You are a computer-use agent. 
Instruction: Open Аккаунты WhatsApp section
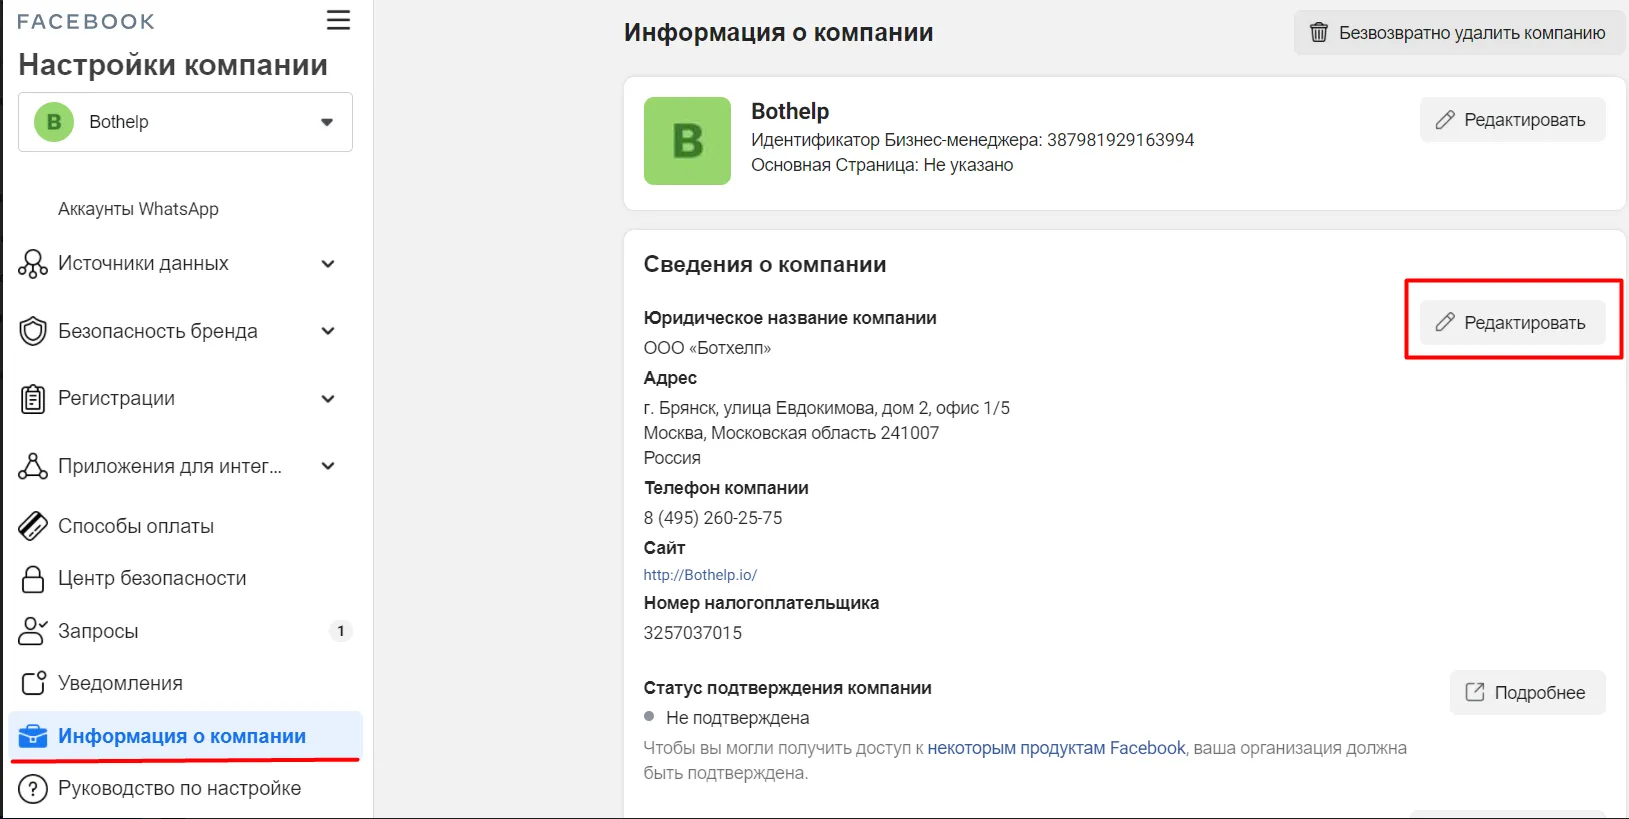138,209
